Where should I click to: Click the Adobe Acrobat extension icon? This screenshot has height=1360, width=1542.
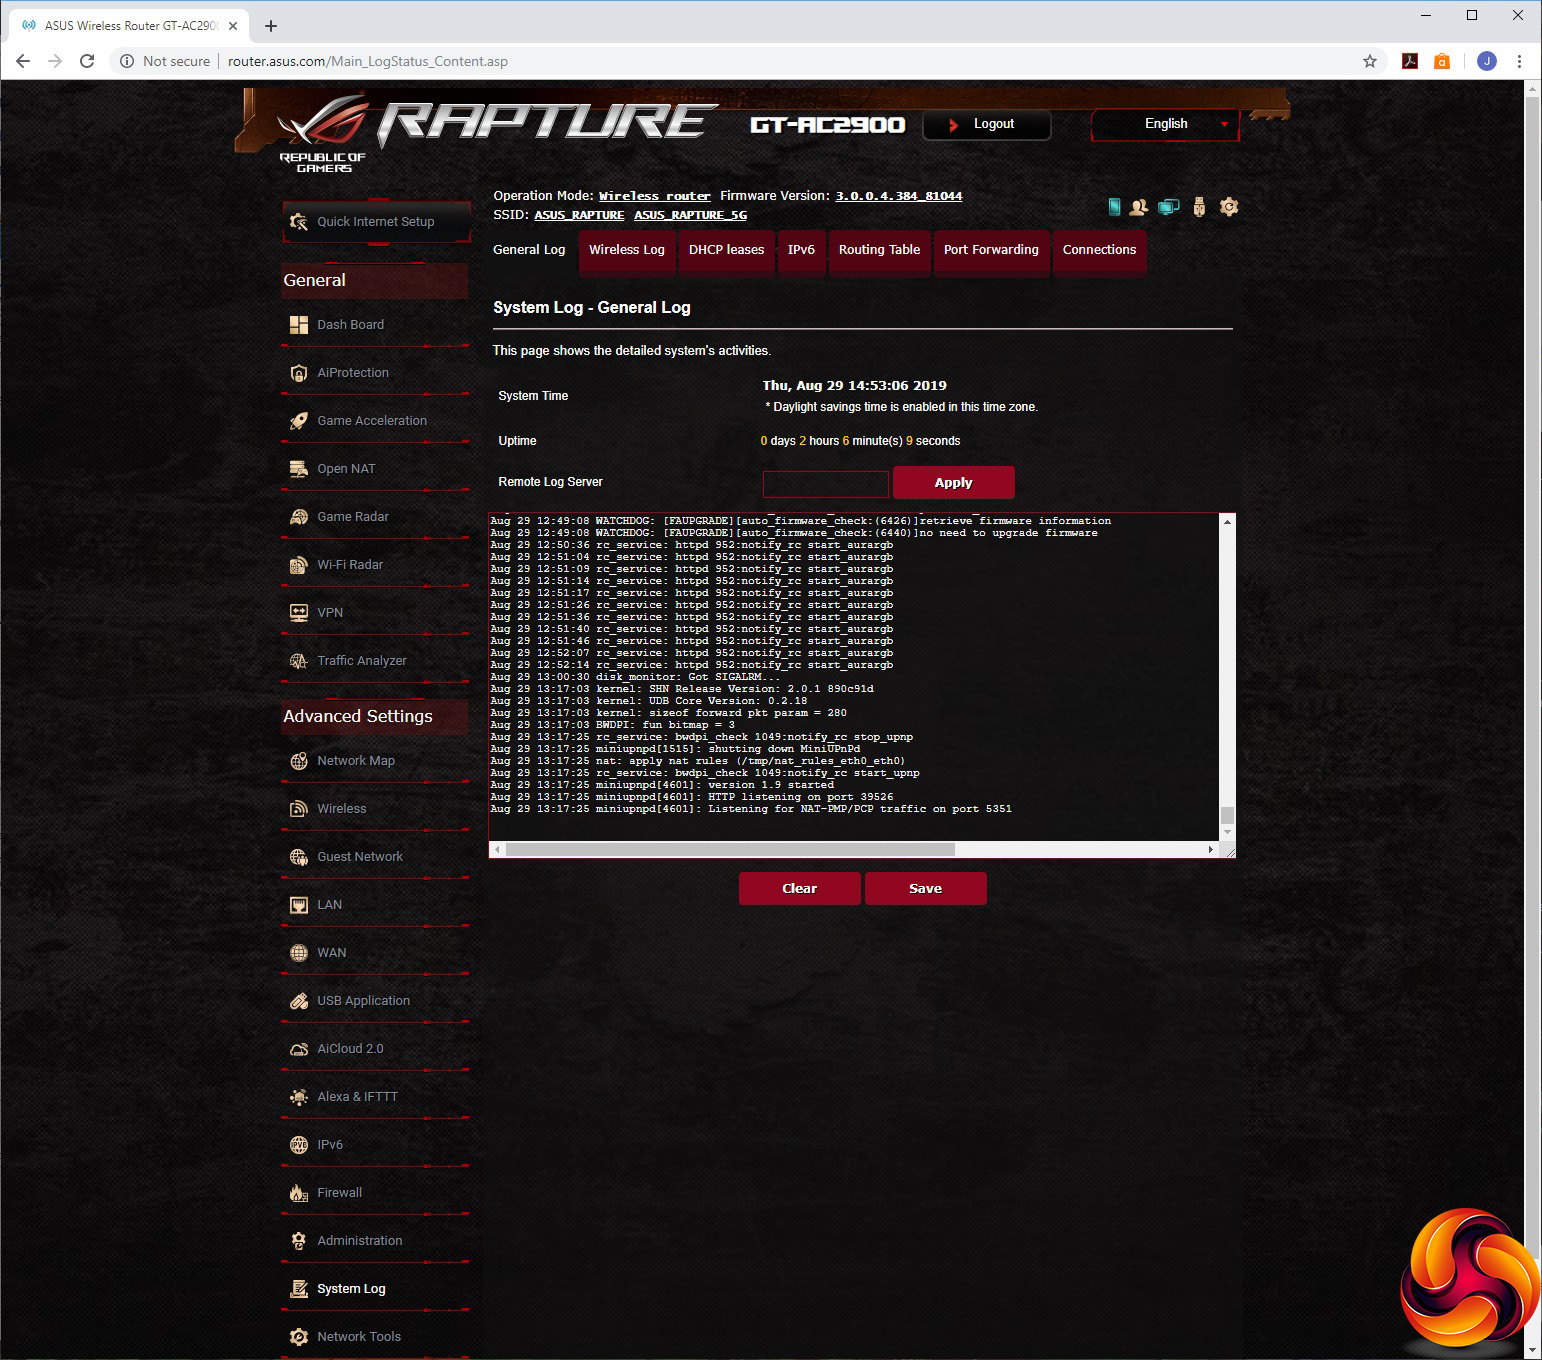1410,61
